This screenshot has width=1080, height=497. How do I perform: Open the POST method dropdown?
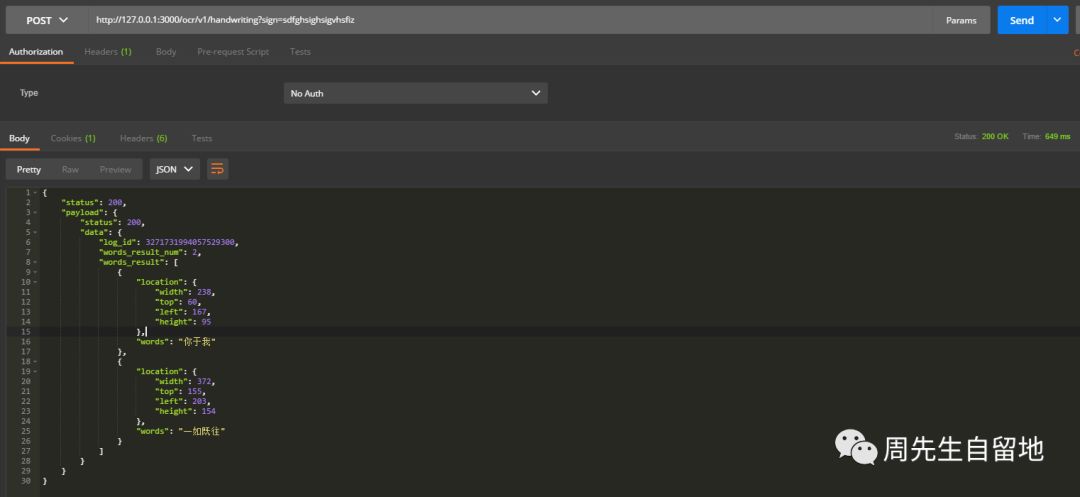click(47, 21)
